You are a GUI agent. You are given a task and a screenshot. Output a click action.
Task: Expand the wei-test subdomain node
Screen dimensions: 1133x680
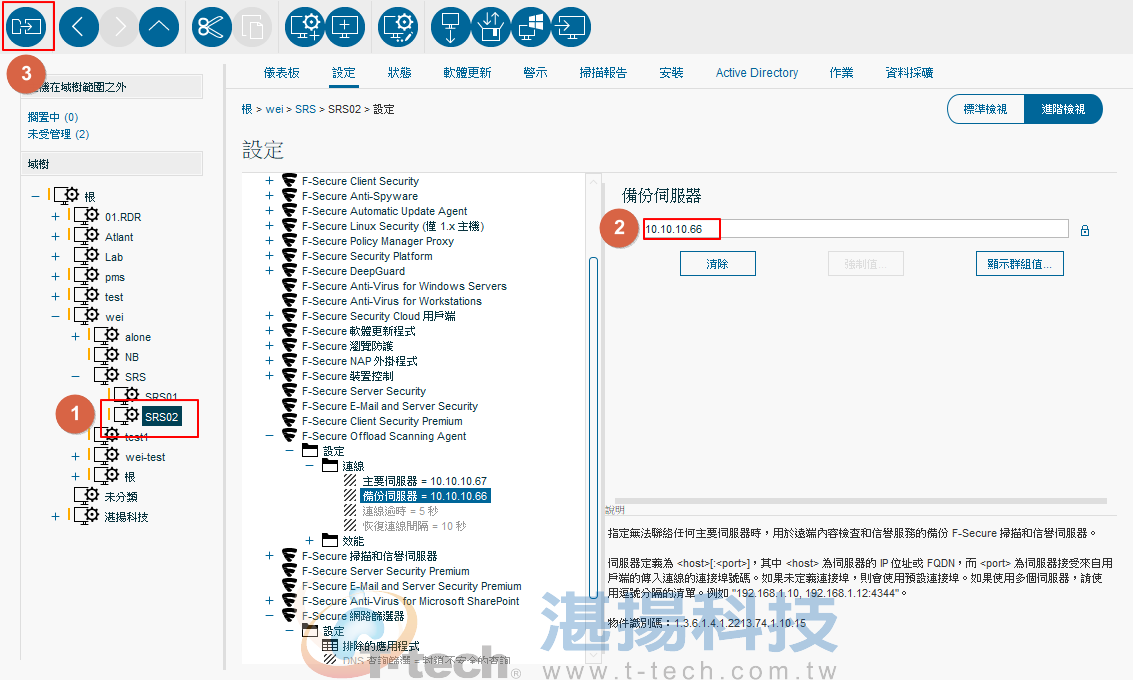point(75,457)
